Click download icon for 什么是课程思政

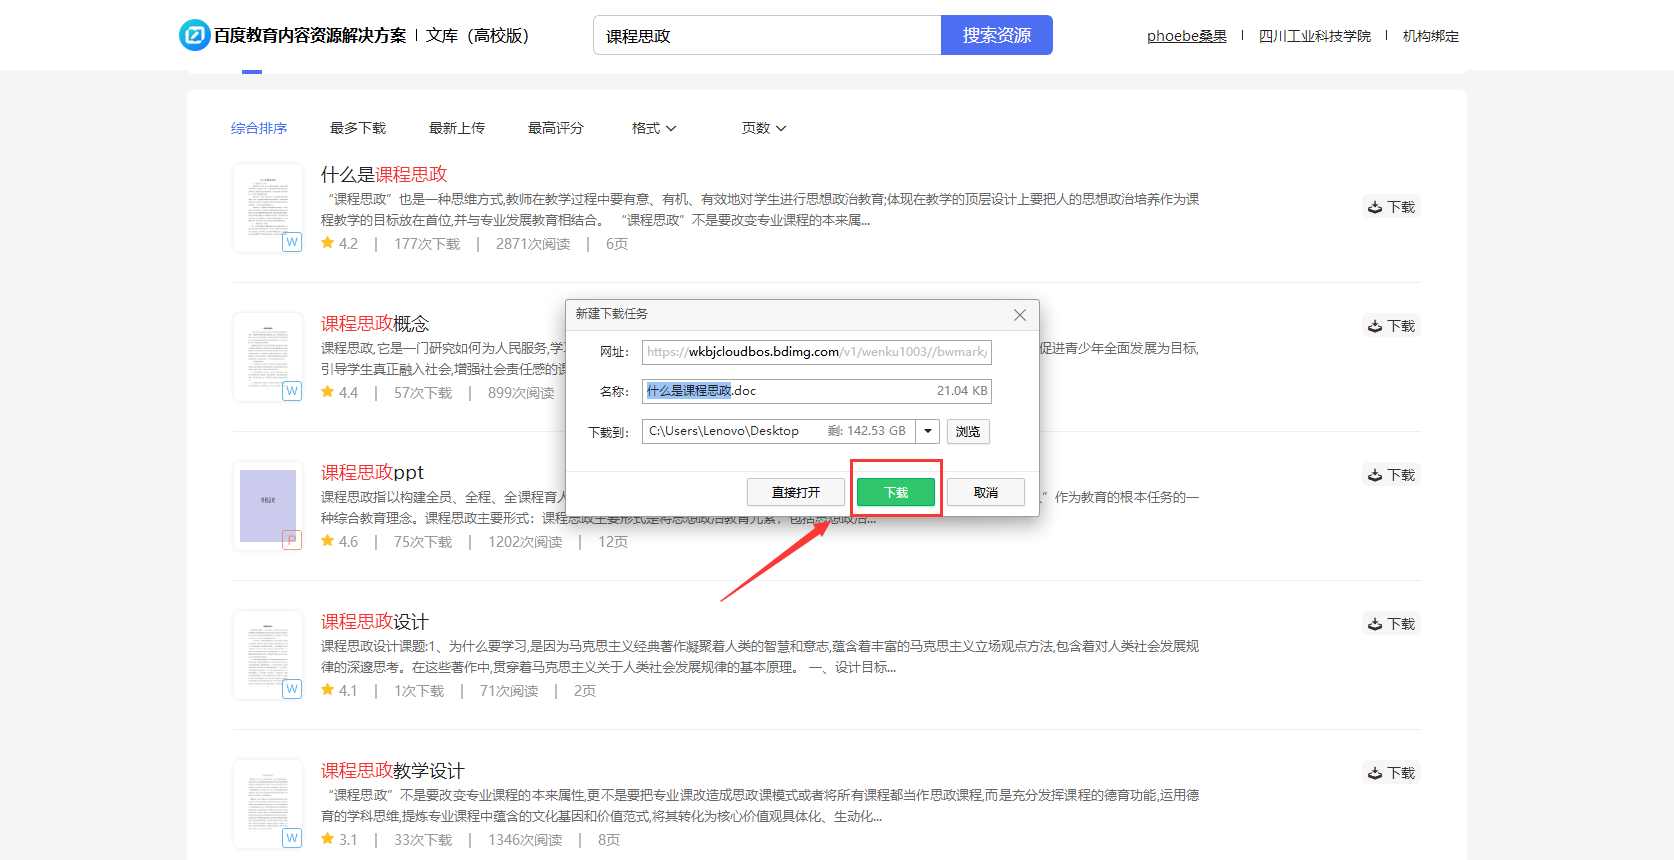click(x=1375, y=207)
